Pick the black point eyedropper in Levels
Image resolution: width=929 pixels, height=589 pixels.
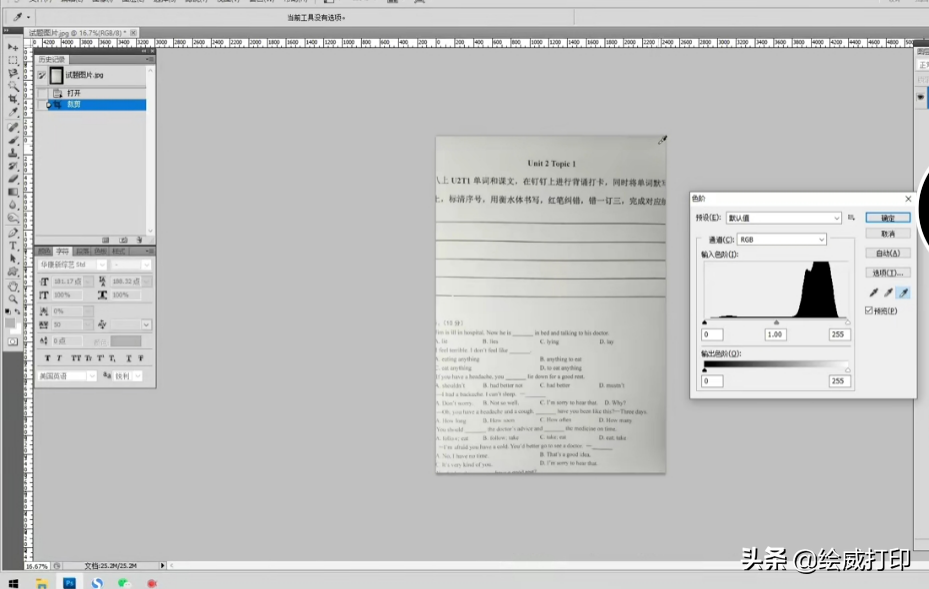pos(874,293)
